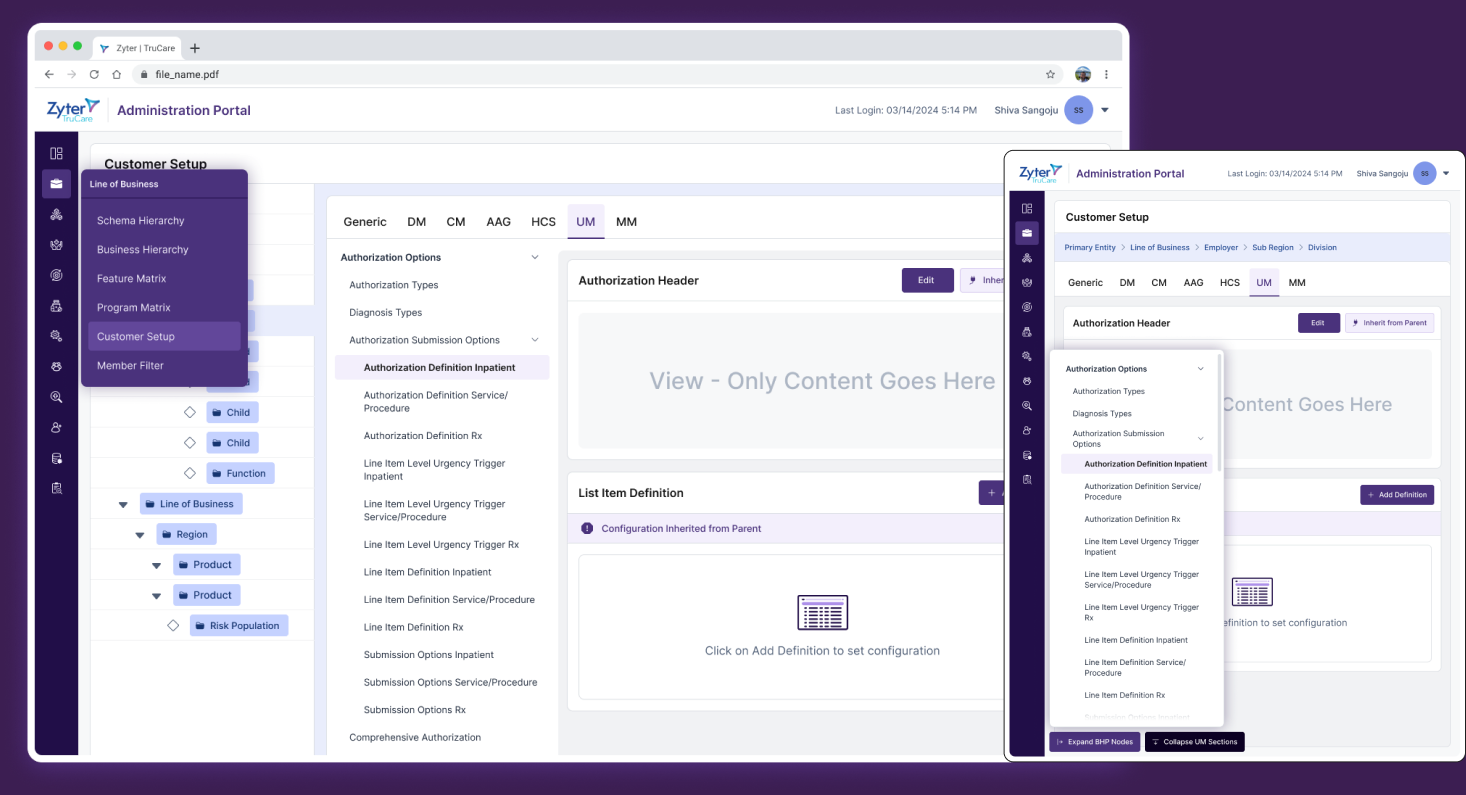Click Employer breadcrumb link in tablet window
This screenshot has height=795, width=1466.
click(x=1221, y=247)
